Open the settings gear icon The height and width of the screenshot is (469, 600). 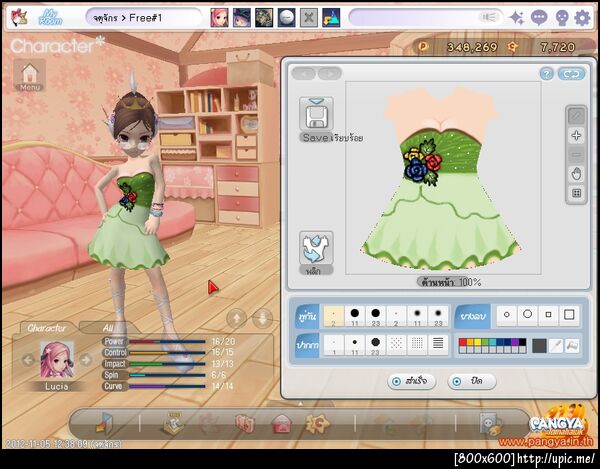coord(582,18)
